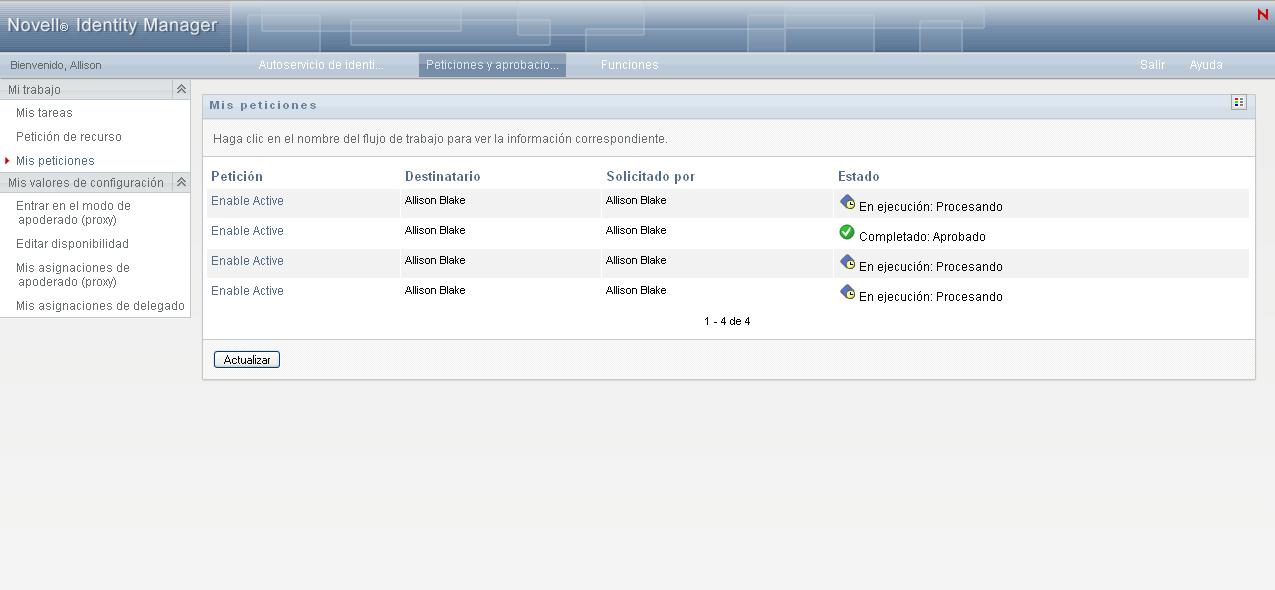Click the processing status icon in the first row
The height and width of the screenshot is (590, 1275).
point(847,202)
